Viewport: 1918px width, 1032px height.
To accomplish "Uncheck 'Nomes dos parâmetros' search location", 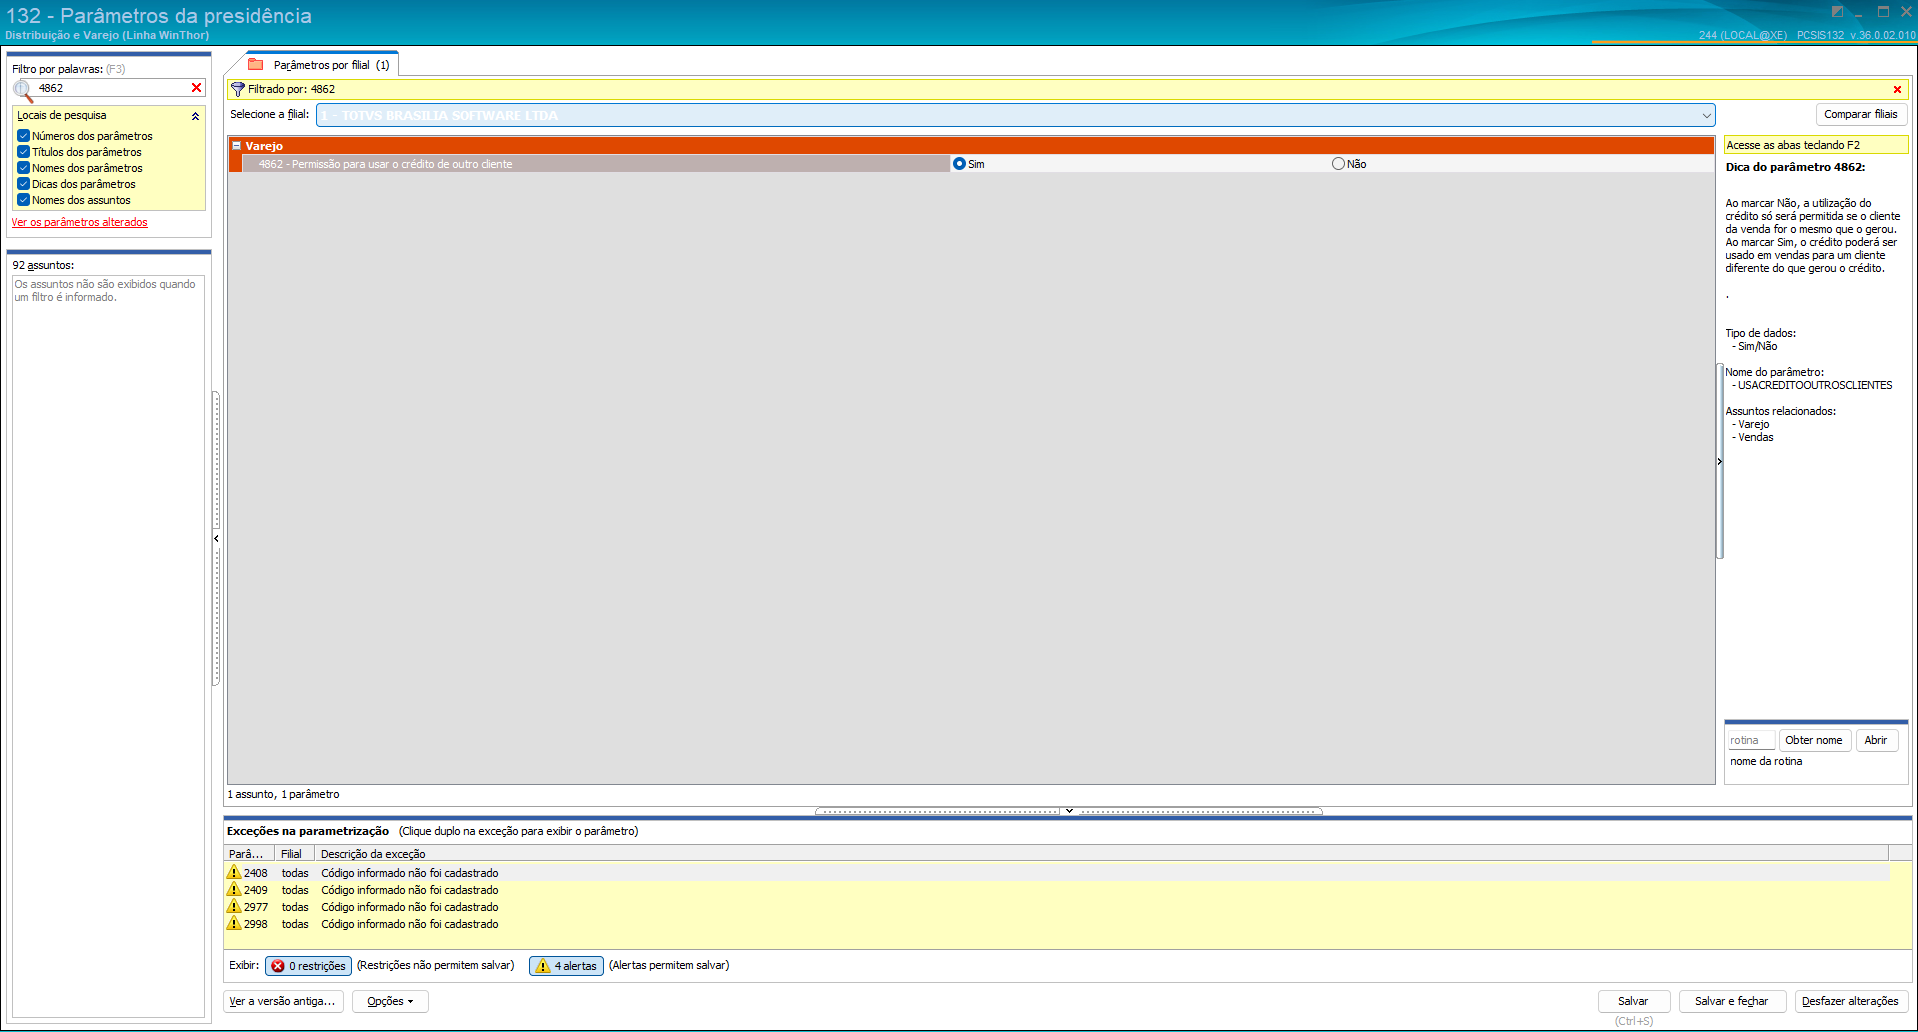I will pos(23,168).
